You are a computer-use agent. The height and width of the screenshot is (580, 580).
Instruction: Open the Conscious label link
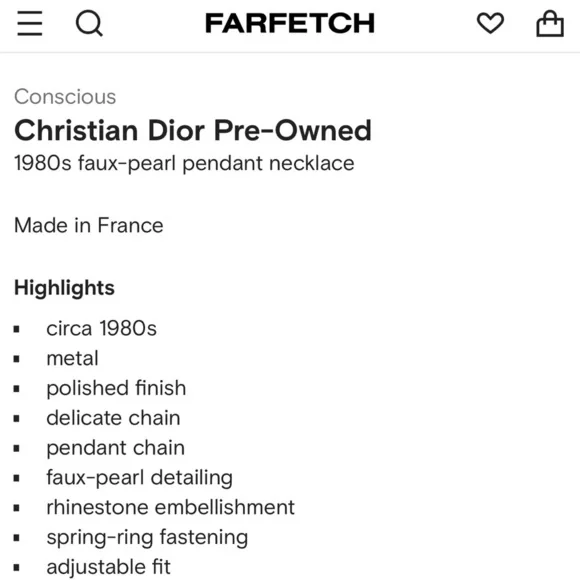[65, 97]
